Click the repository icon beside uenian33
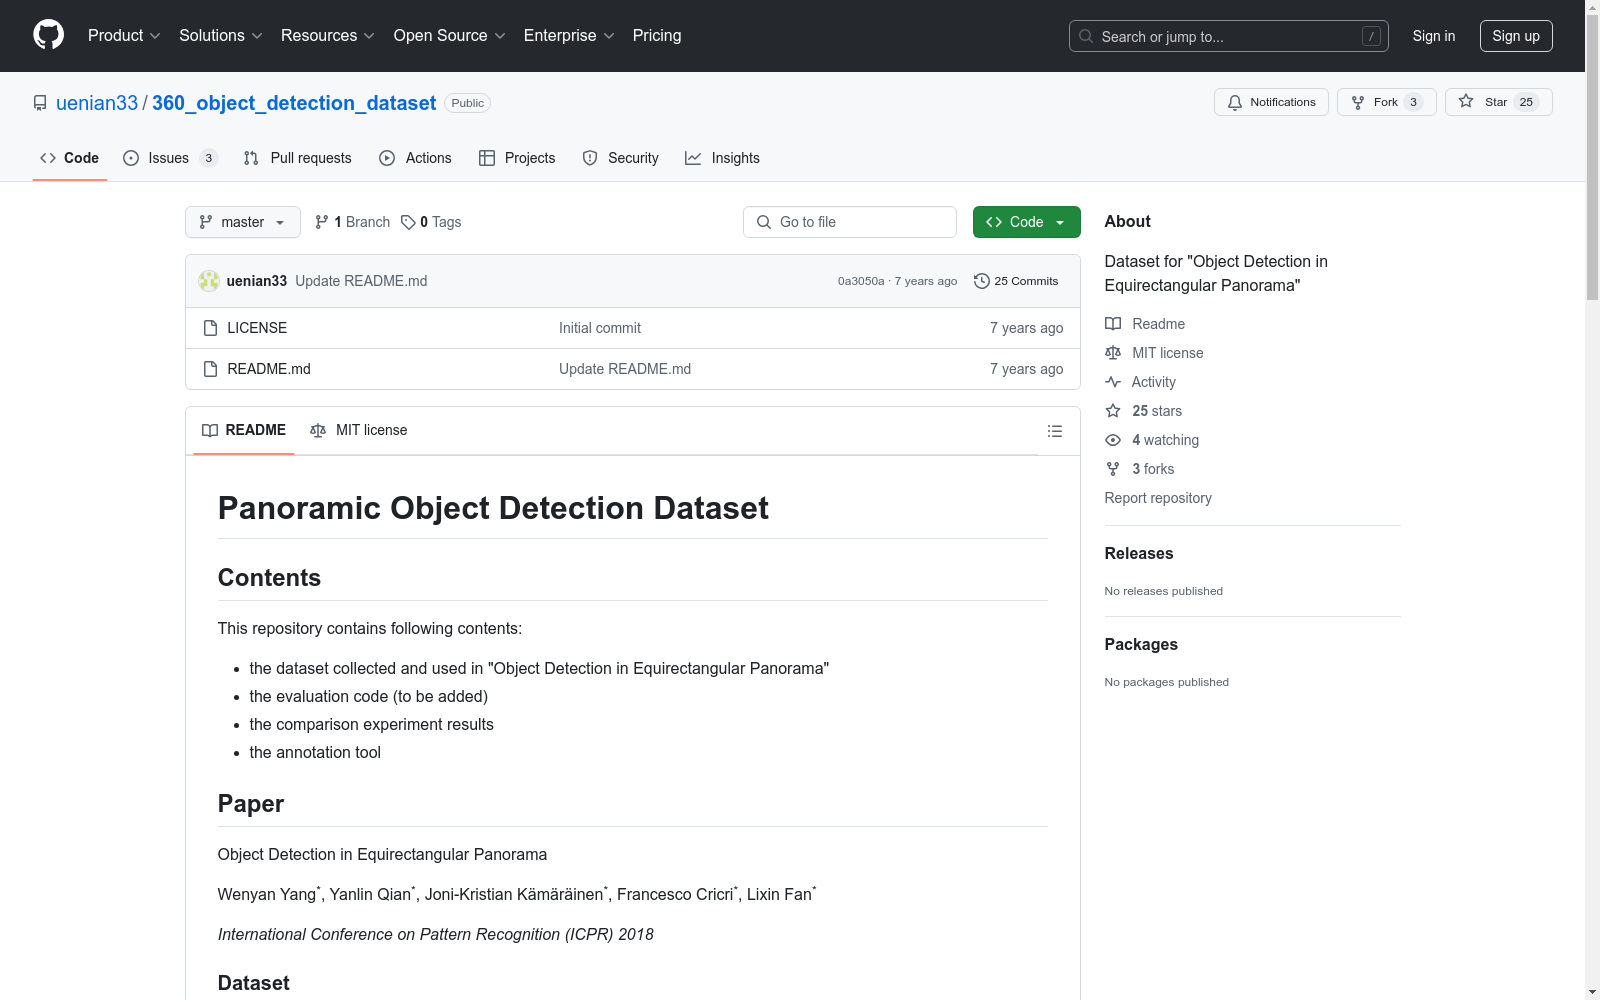 [40, 103]
